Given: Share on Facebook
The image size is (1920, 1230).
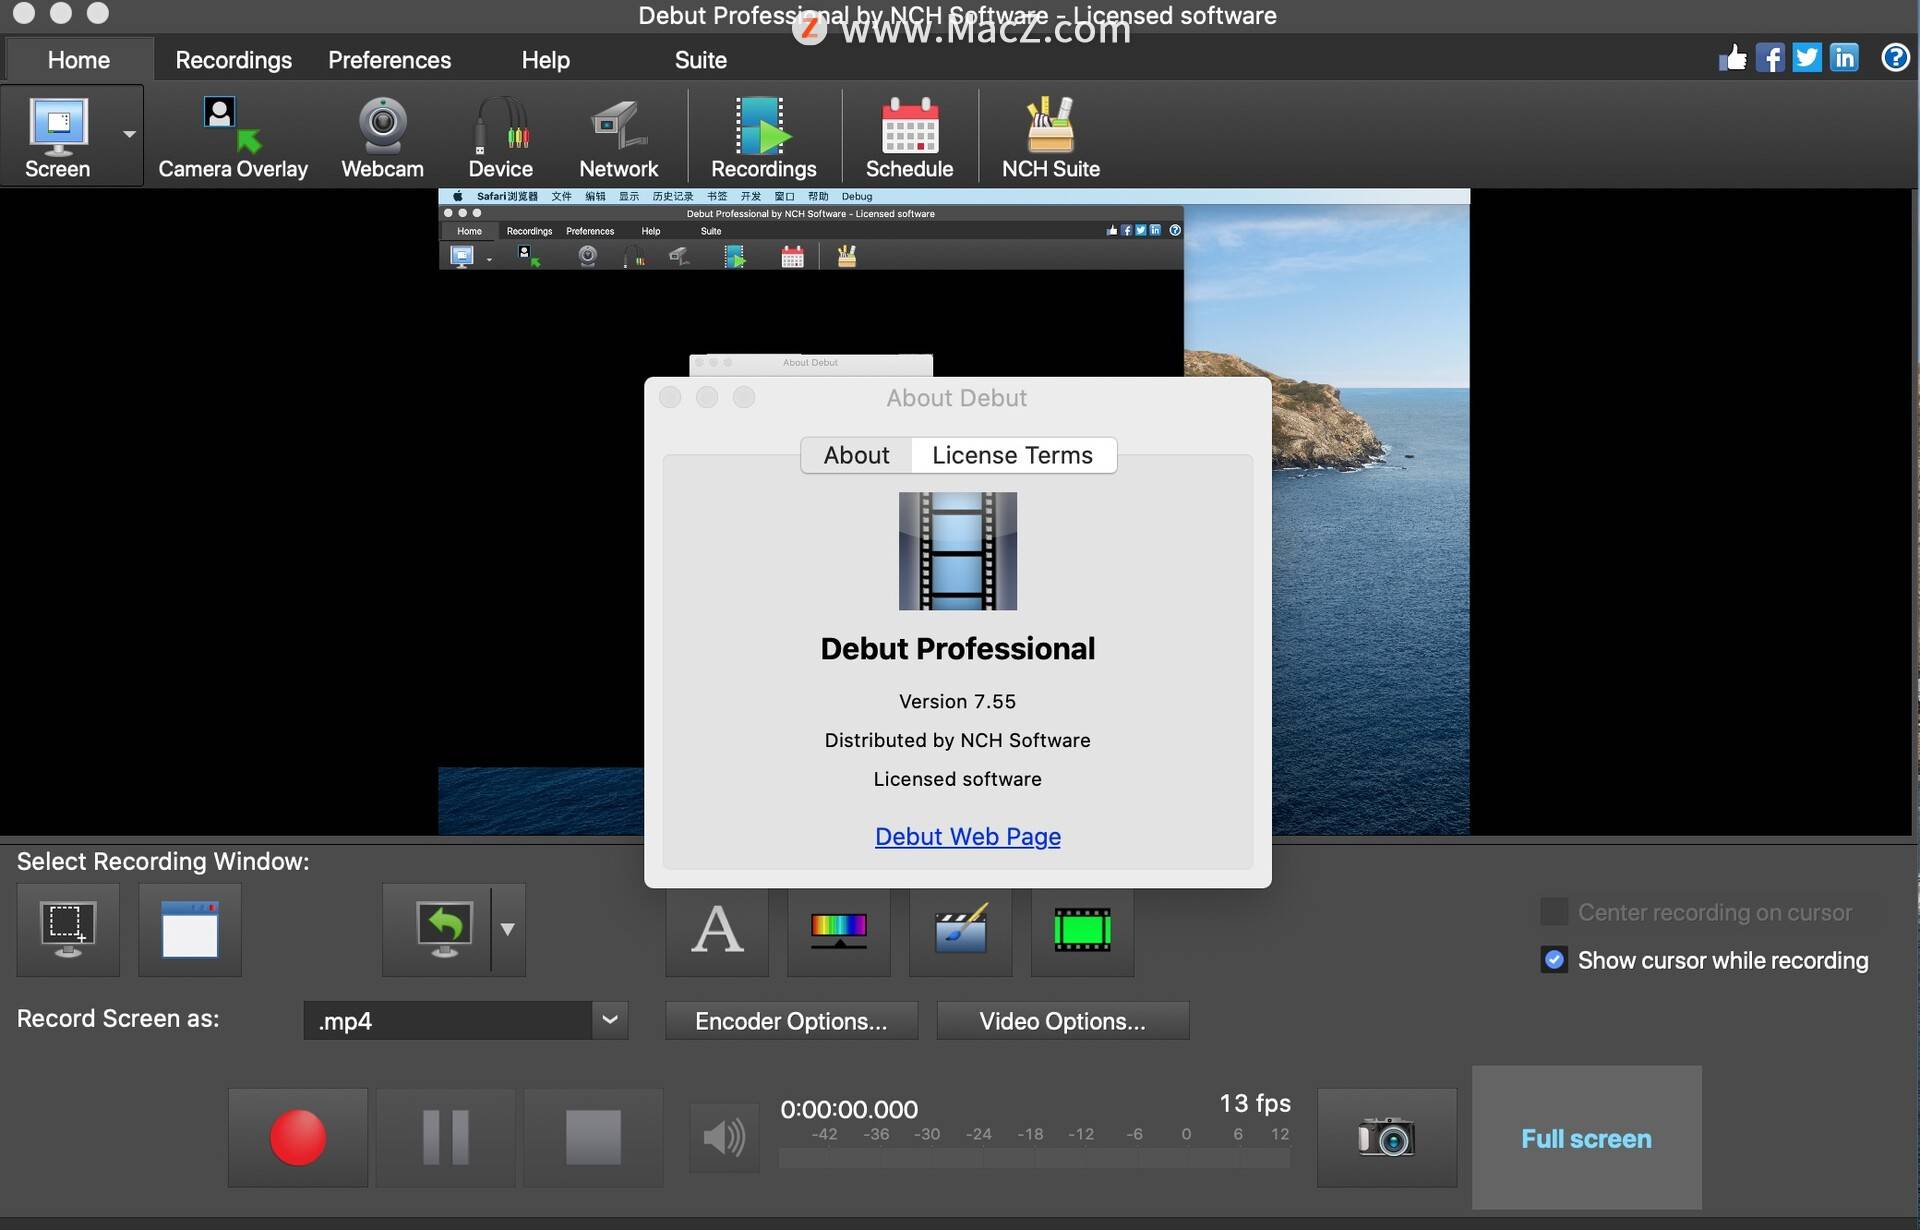Looking at the screenshot, I should pos(1769,58).
